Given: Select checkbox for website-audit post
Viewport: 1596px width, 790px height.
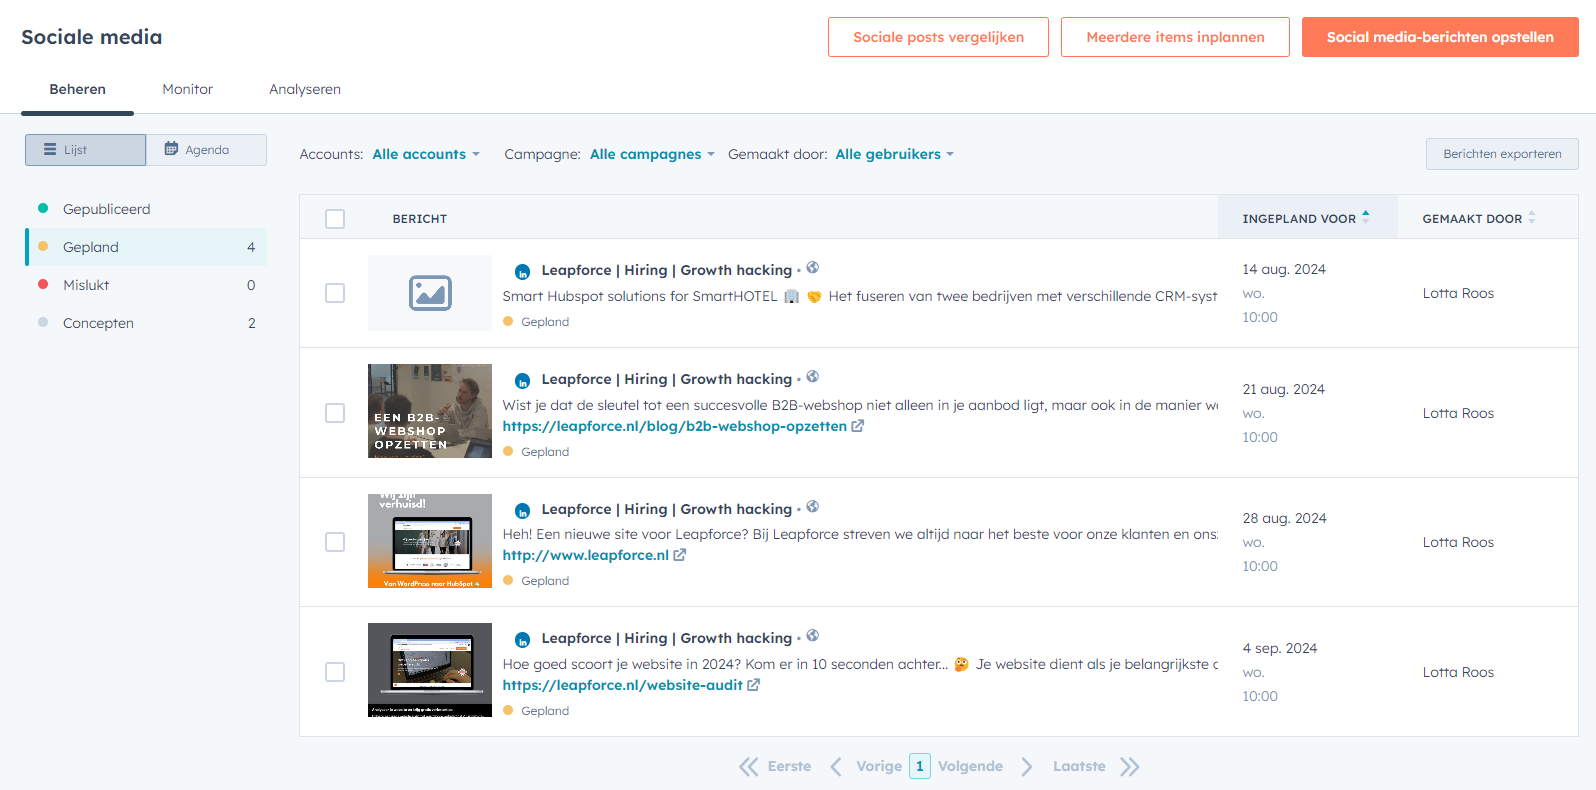Looking at the screenshot, I should click(x=335, y=672).
